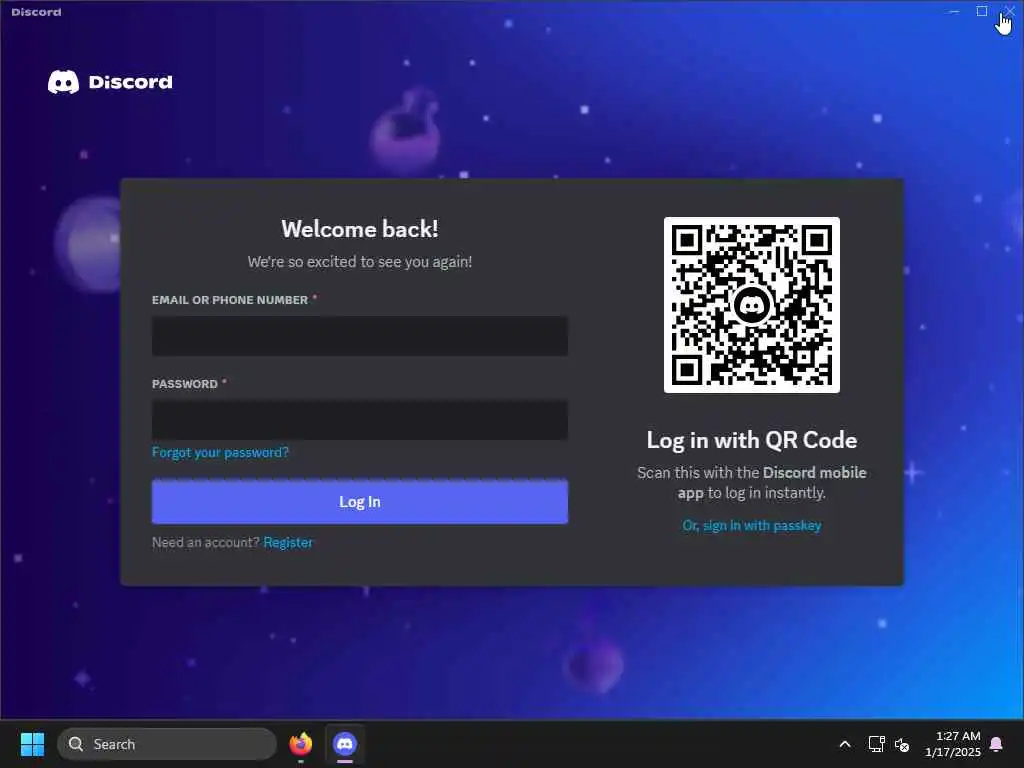The height and width of the screenshot is (768, 1024).
Task: Choose Or, sign in with passkey
Action: pos(752,526)
